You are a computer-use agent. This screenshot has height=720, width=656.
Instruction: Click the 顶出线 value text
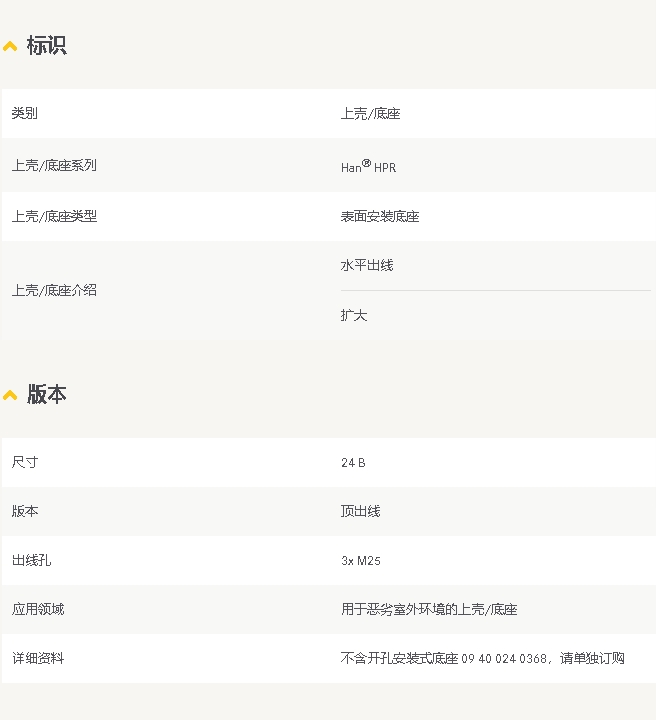click(360, 512)
